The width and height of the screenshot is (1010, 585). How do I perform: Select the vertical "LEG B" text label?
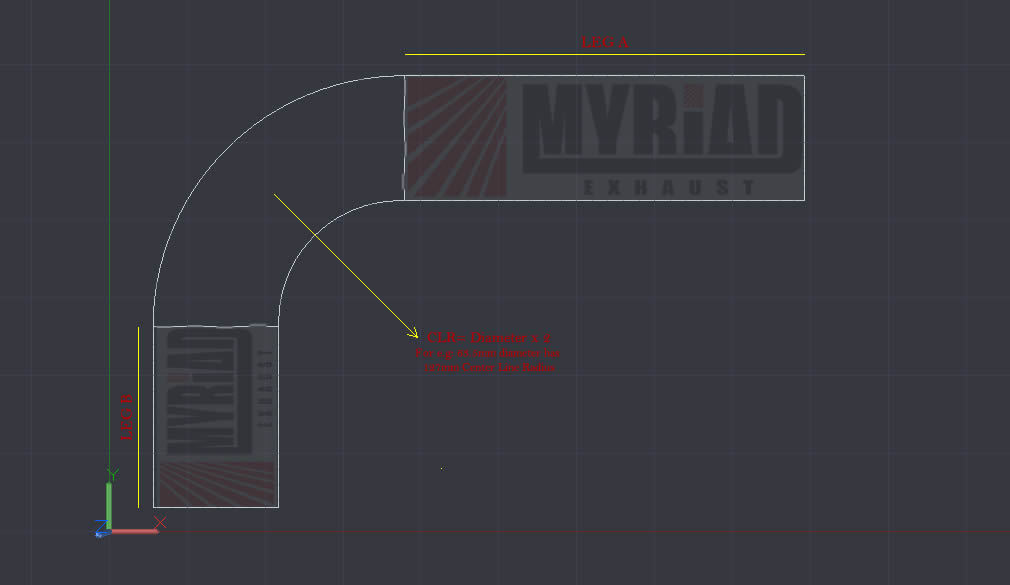pos(127,417)
